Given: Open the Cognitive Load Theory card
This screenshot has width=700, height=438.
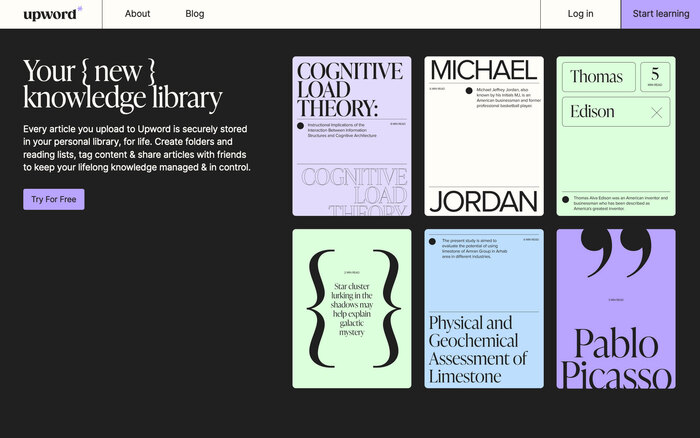Looking at the screenshot, I should (x=352, y=136).
